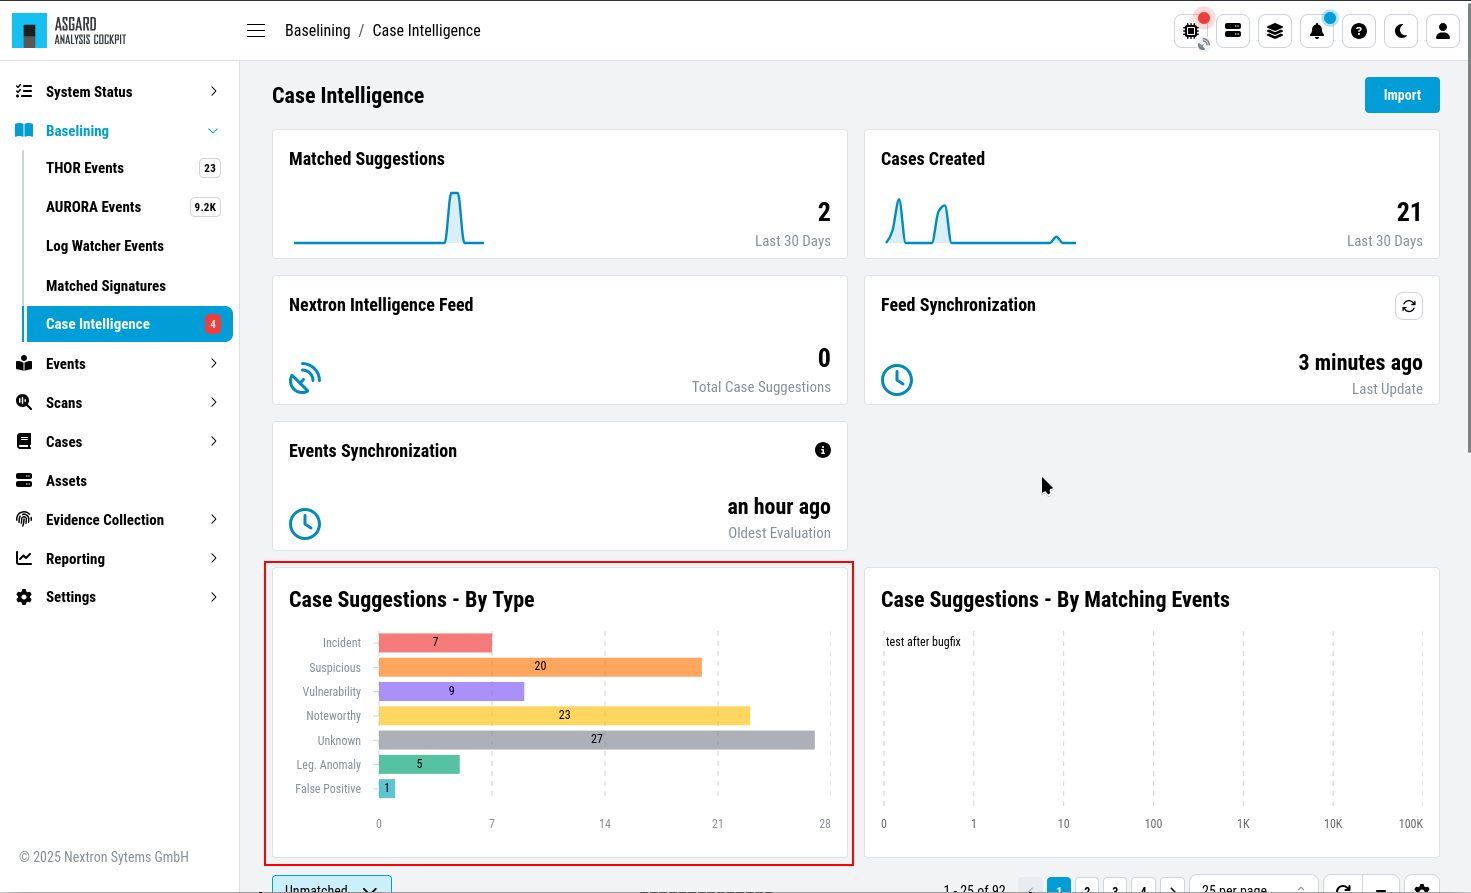Click the red Incident bar showing 7
This screenshot has height=893, width=1471.
coord(435,642)
